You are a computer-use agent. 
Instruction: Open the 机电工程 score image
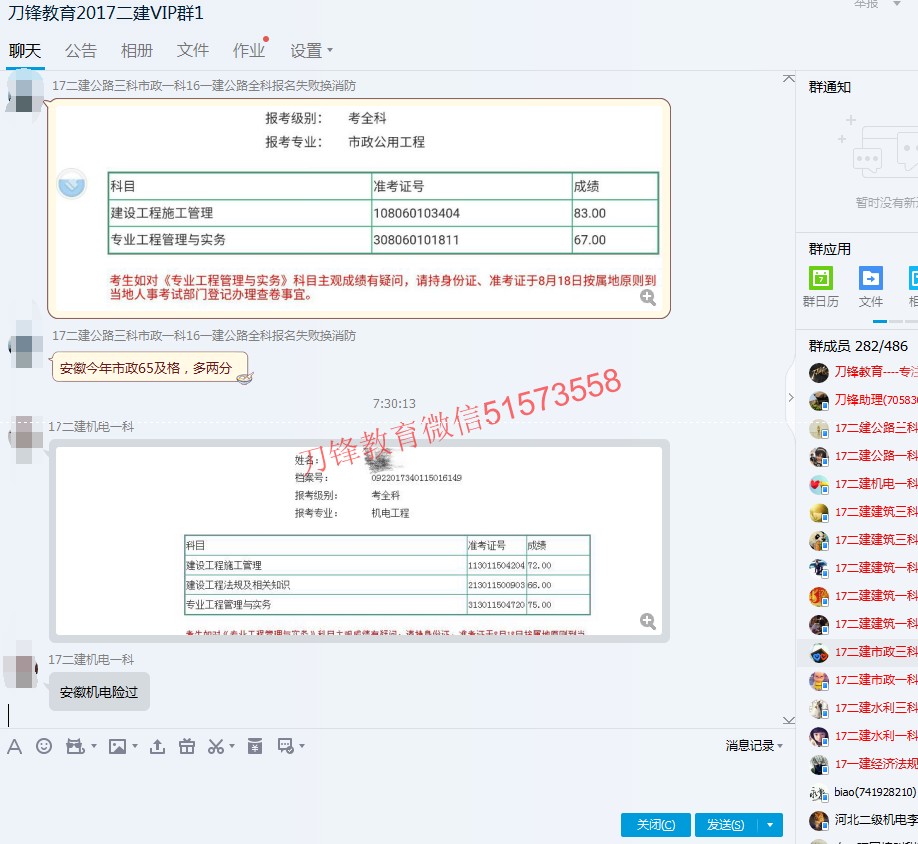point(359,541)
